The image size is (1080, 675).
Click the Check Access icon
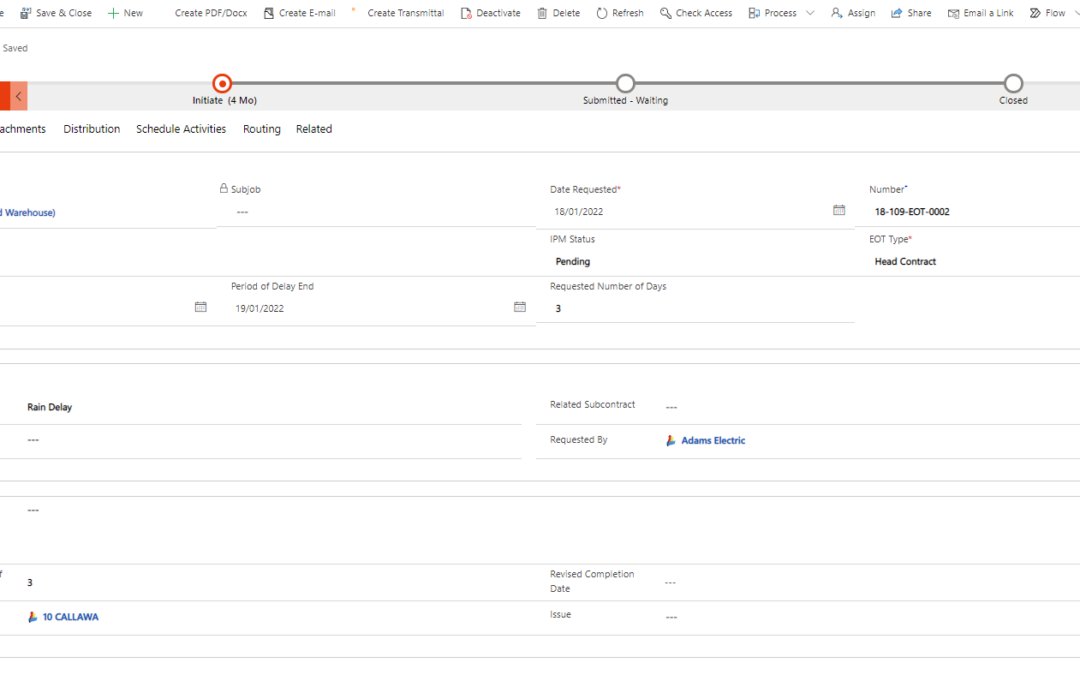(x=666, y=13)
